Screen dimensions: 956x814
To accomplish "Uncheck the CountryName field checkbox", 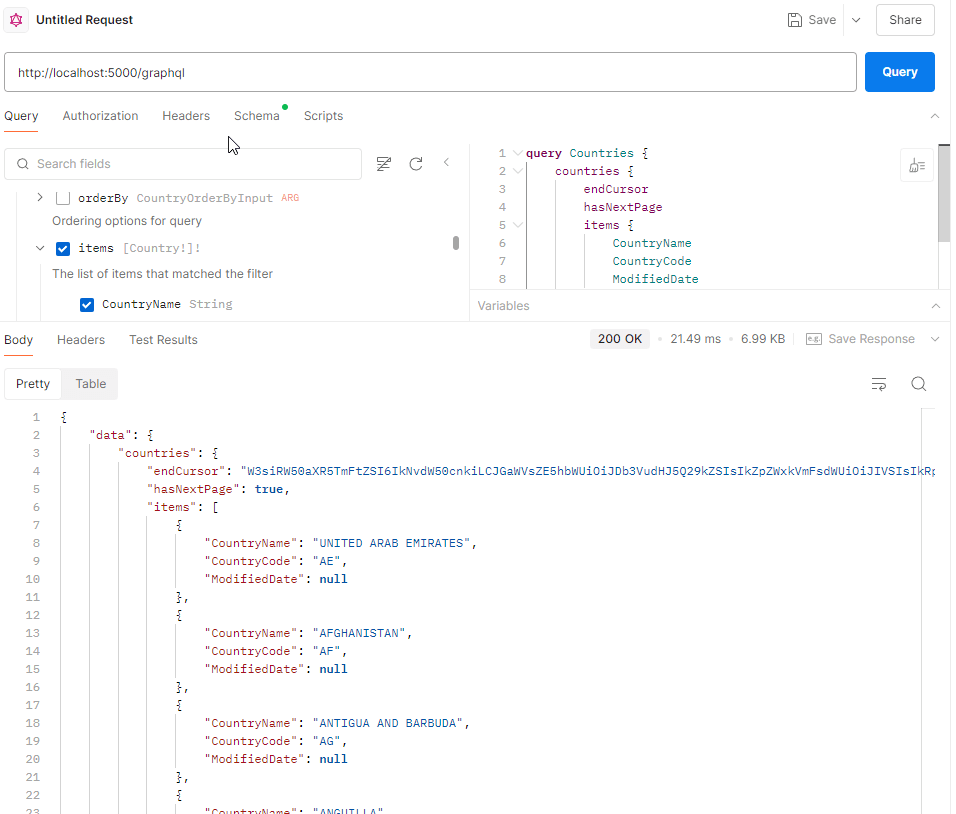I will click(87, 304).
